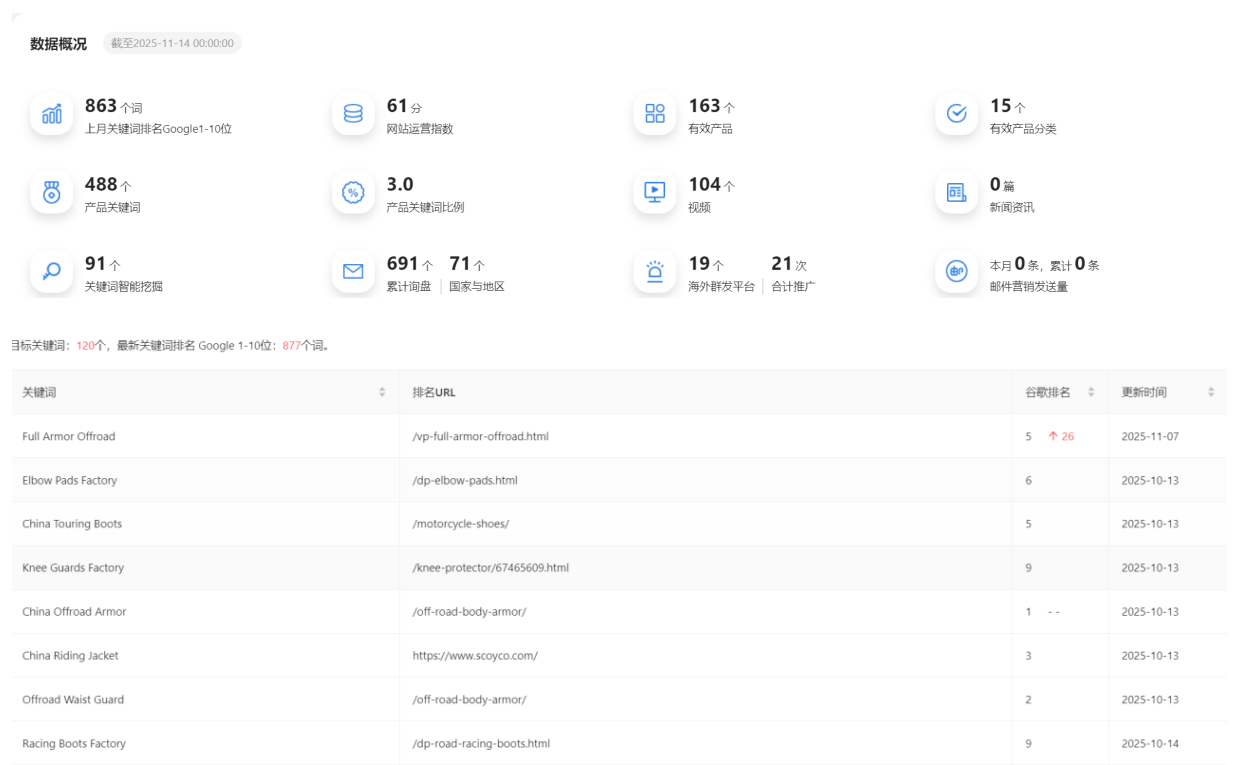This screenshot has width=1234, height=765.
Task: Click the website operation index database icon
Action: point(353,114)
